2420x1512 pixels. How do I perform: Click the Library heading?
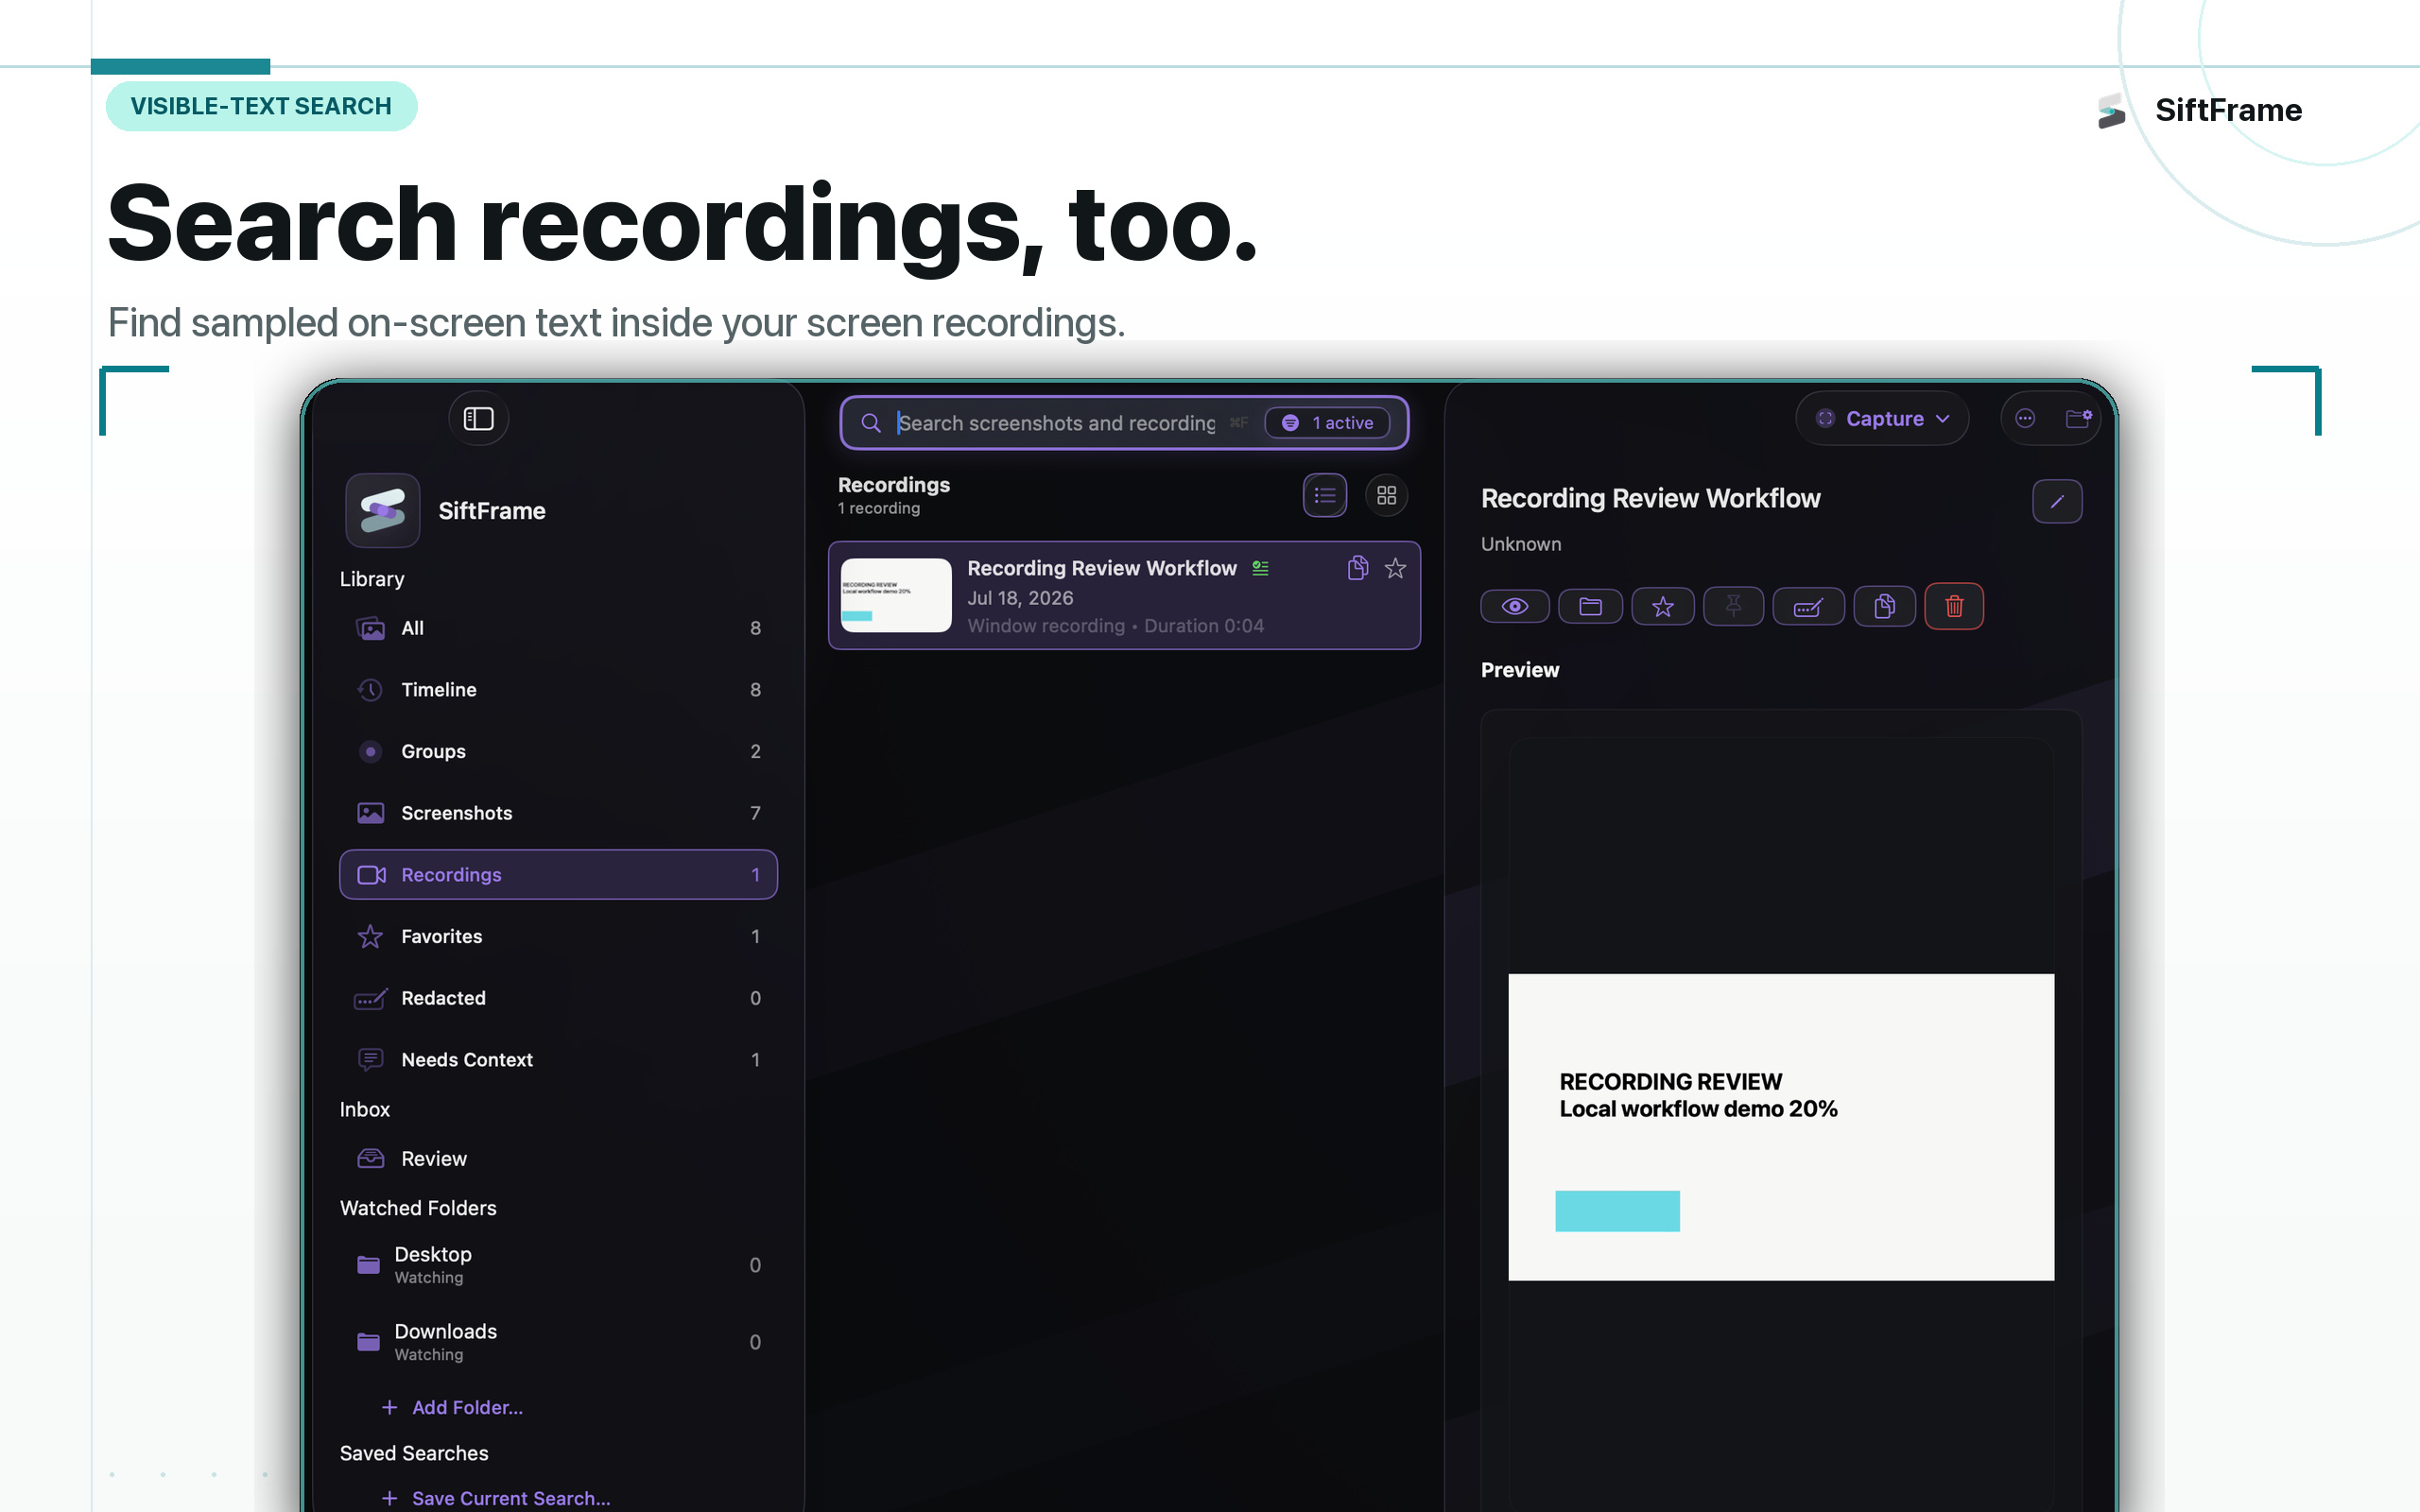(372, 579)
